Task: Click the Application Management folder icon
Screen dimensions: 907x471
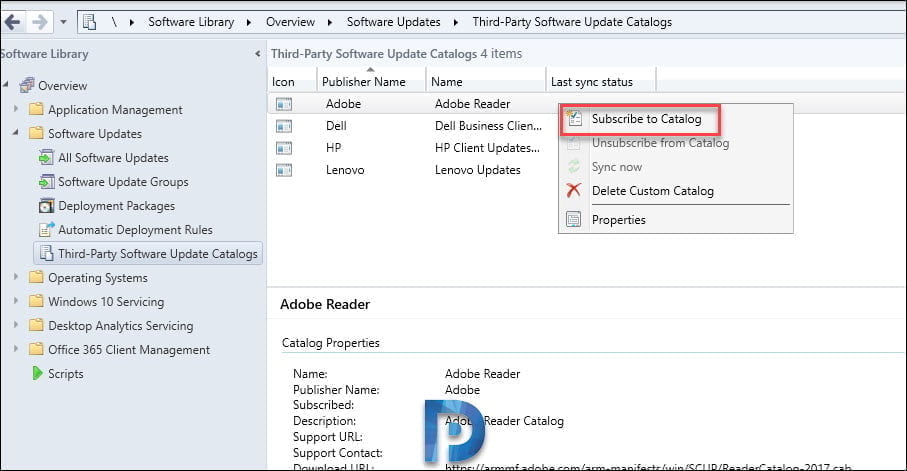Action: coord(36,109)
